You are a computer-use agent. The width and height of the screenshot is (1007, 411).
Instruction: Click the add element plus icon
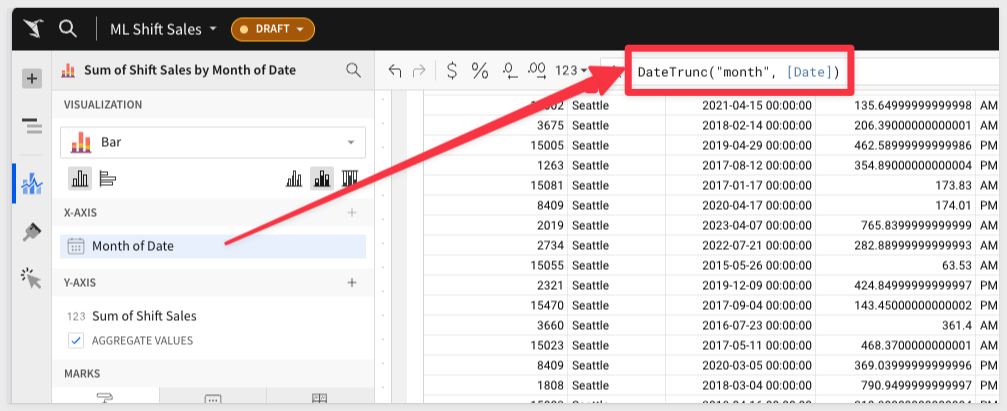click(31, 78)
